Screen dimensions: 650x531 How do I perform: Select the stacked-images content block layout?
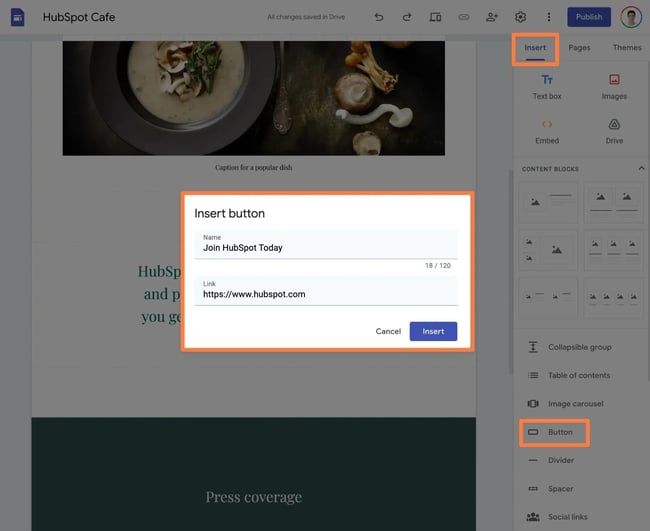click(x=548, y=250)
